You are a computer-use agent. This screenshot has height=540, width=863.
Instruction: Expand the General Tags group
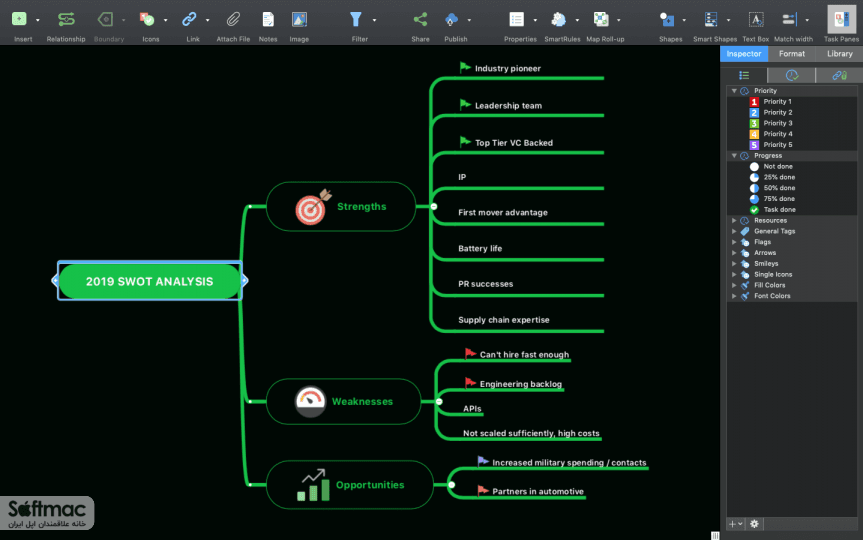pyautogui.click(x=734, y=231)
